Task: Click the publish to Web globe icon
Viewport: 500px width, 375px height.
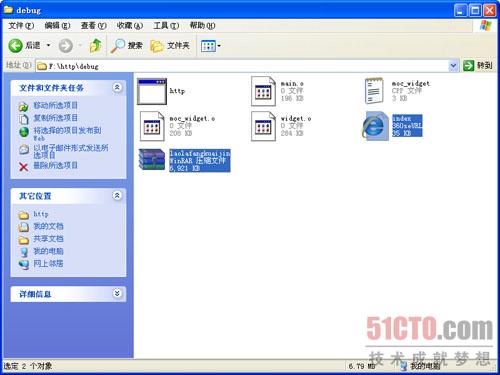Action: pyautogui.click(x=24, y=132)
